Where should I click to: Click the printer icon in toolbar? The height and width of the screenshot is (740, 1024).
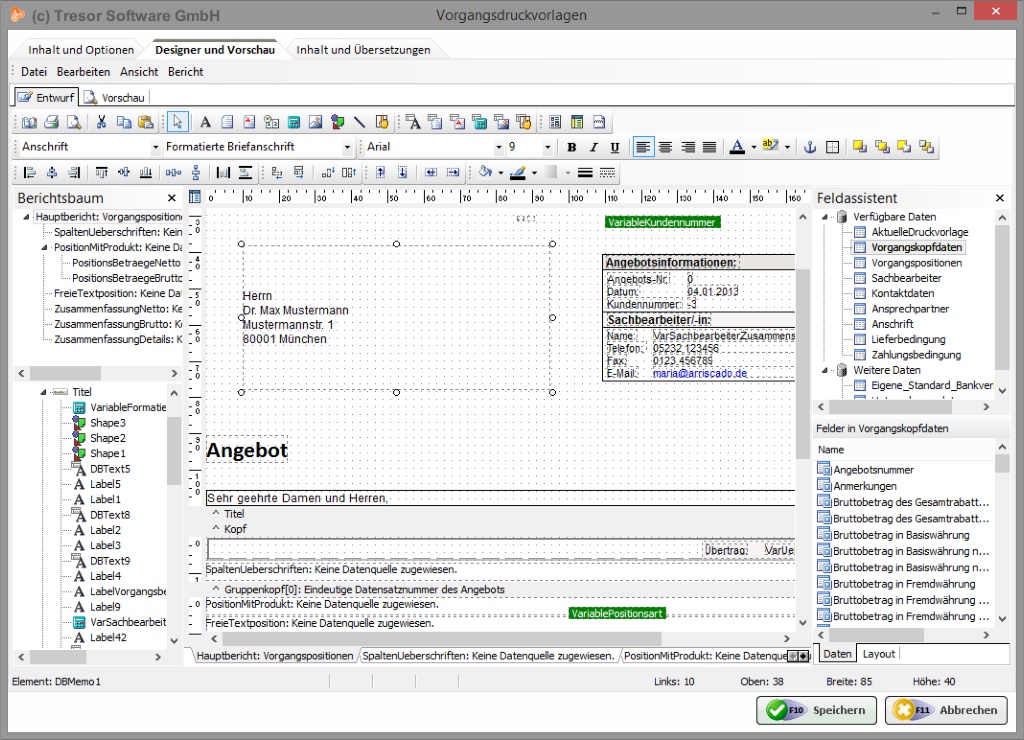[50, 122]
